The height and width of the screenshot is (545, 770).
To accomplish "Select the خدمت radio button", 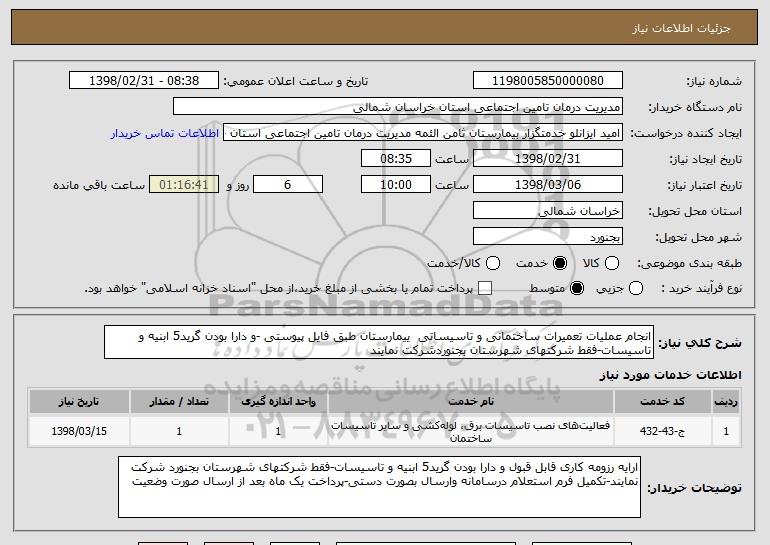I will (x=560, y=263).
